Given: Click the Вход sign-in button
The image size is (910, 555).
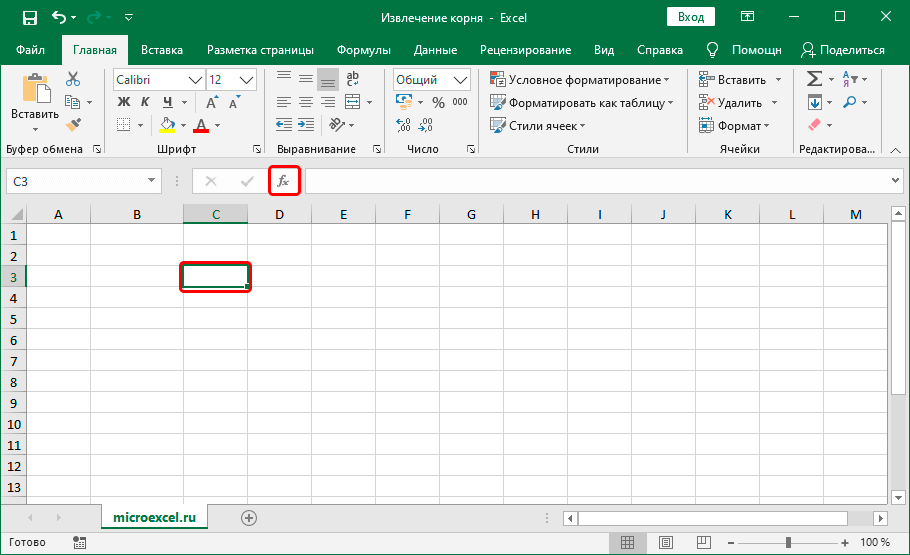Looking at the screenshot, I should tap(691, 17).
